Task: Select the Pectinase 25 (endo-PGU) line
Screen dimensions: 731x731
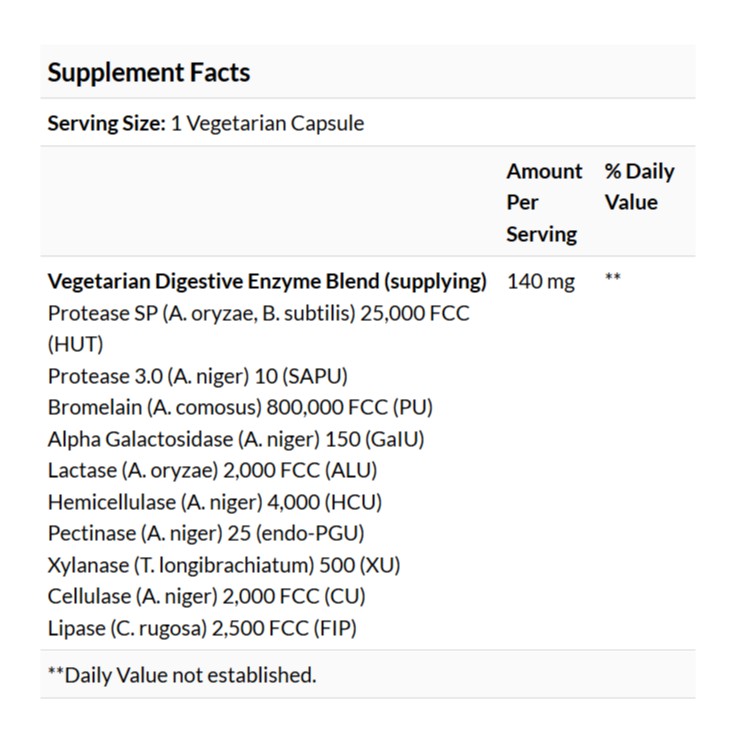Action: coord(206,534)
